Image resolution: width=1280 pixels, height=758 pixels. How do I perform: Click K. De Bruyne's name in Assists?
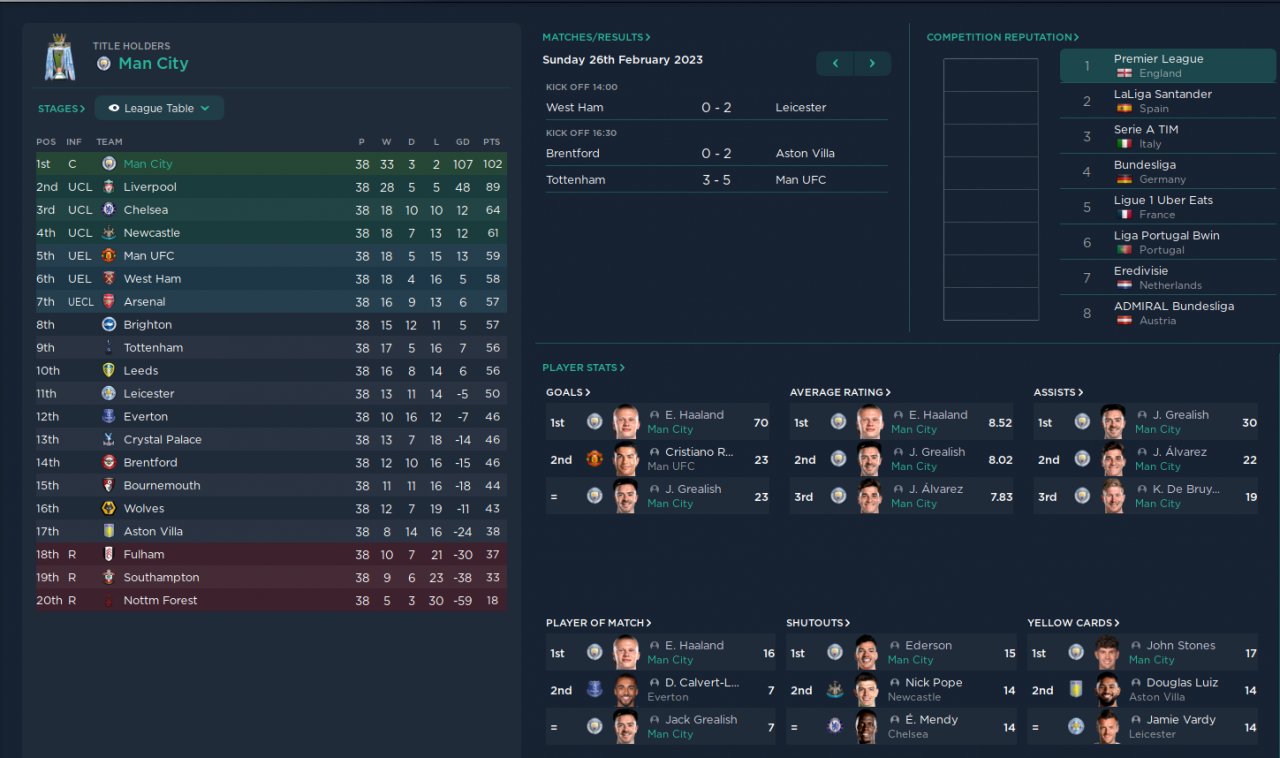(1186, 489)
